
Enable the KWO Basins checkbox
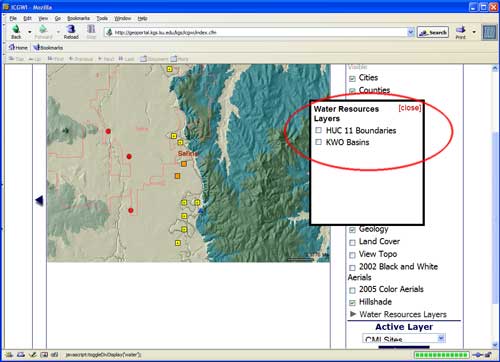click(x=319, y=142)
